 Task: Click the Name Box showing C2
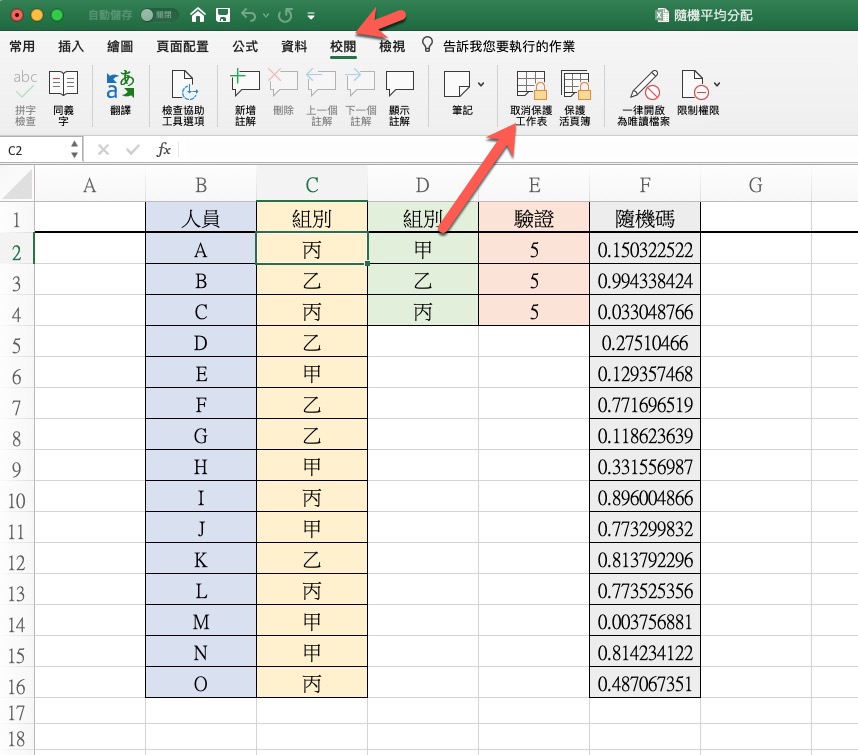tap(35, 150)
